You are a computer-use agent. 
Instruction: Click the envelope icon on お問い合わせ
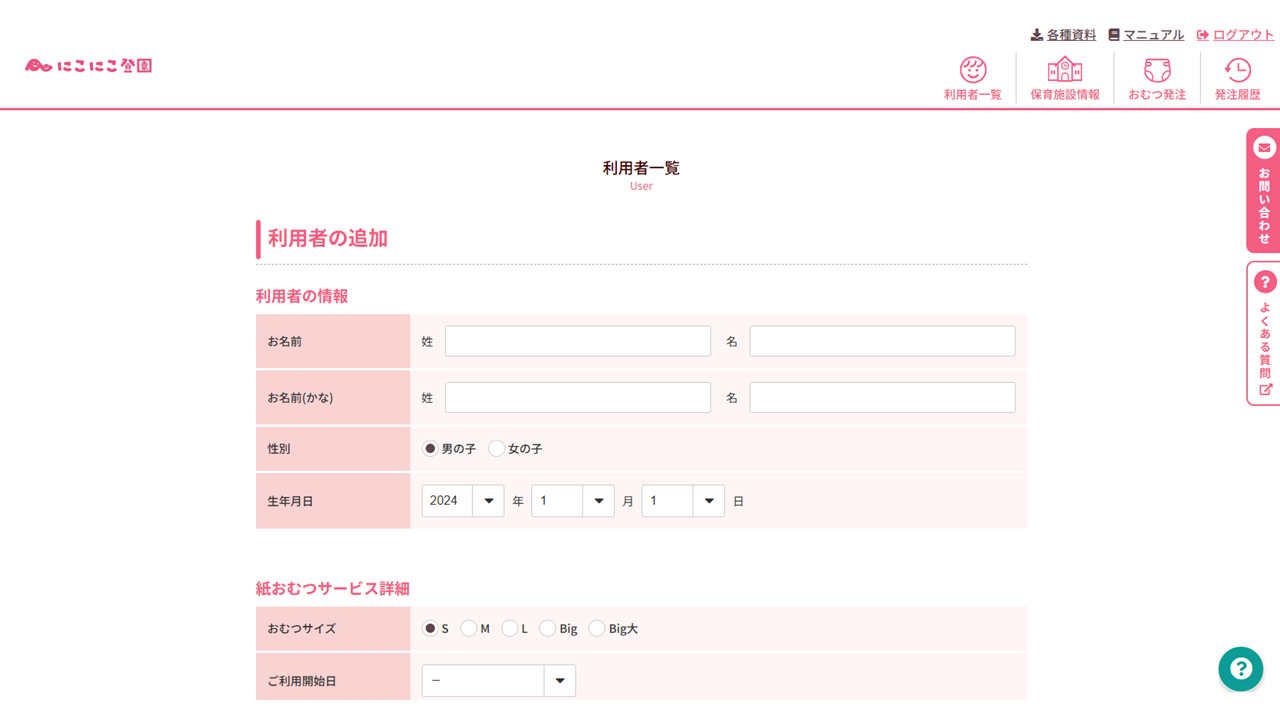pyautogui.click(x=1264, y=146)
